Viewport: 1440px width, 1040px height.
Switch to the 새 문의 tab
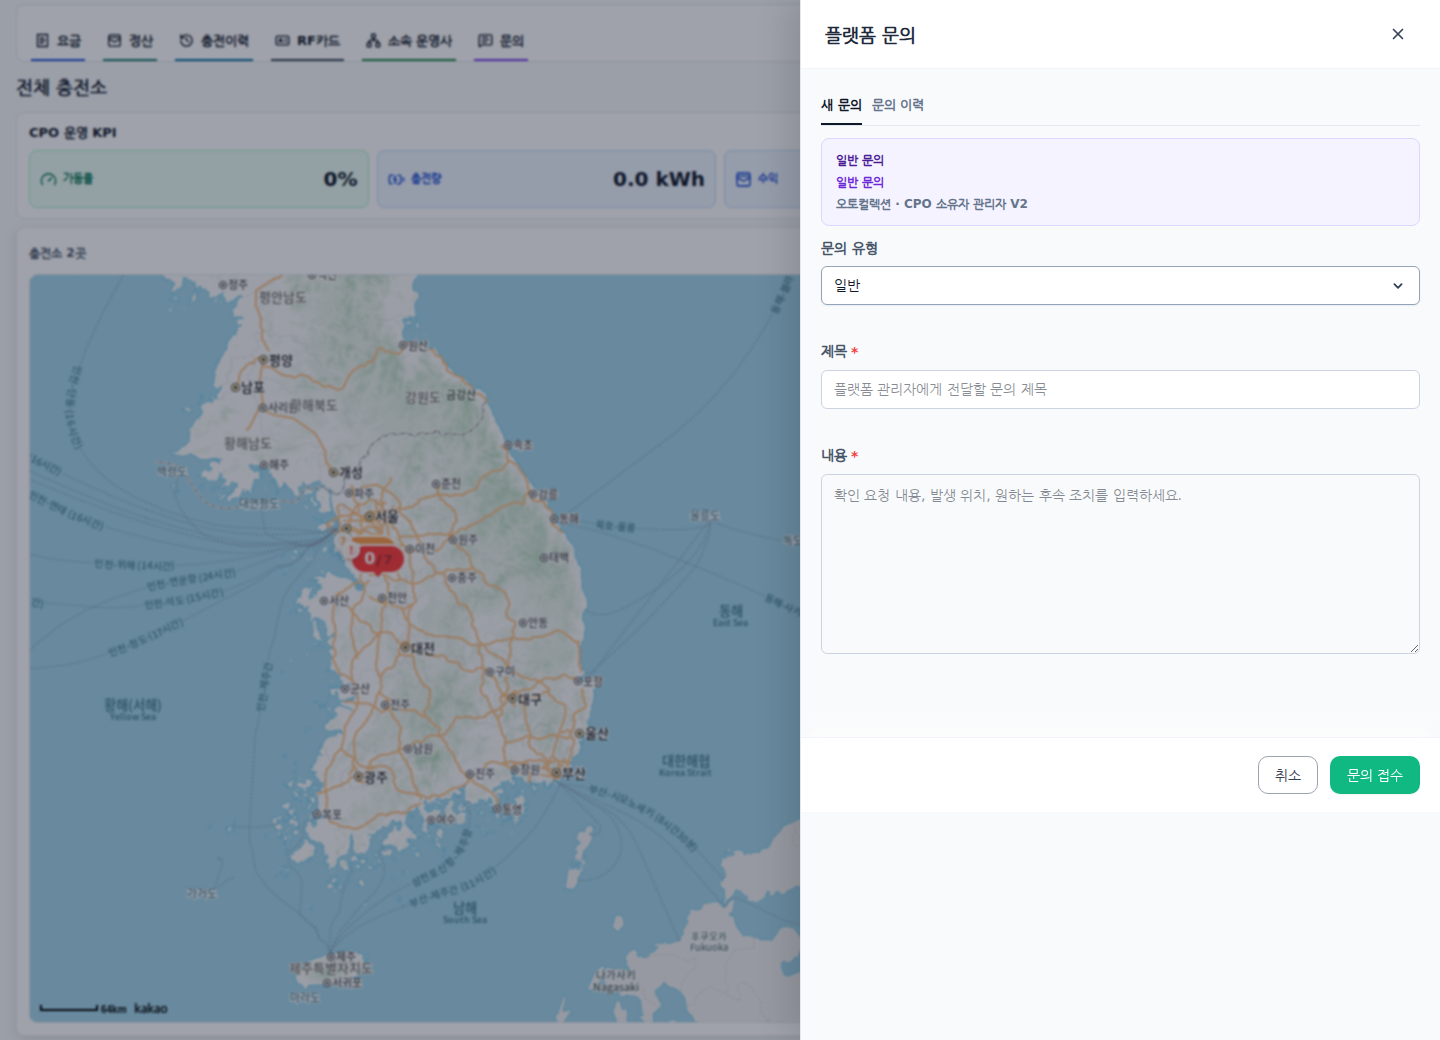point(841,105)
